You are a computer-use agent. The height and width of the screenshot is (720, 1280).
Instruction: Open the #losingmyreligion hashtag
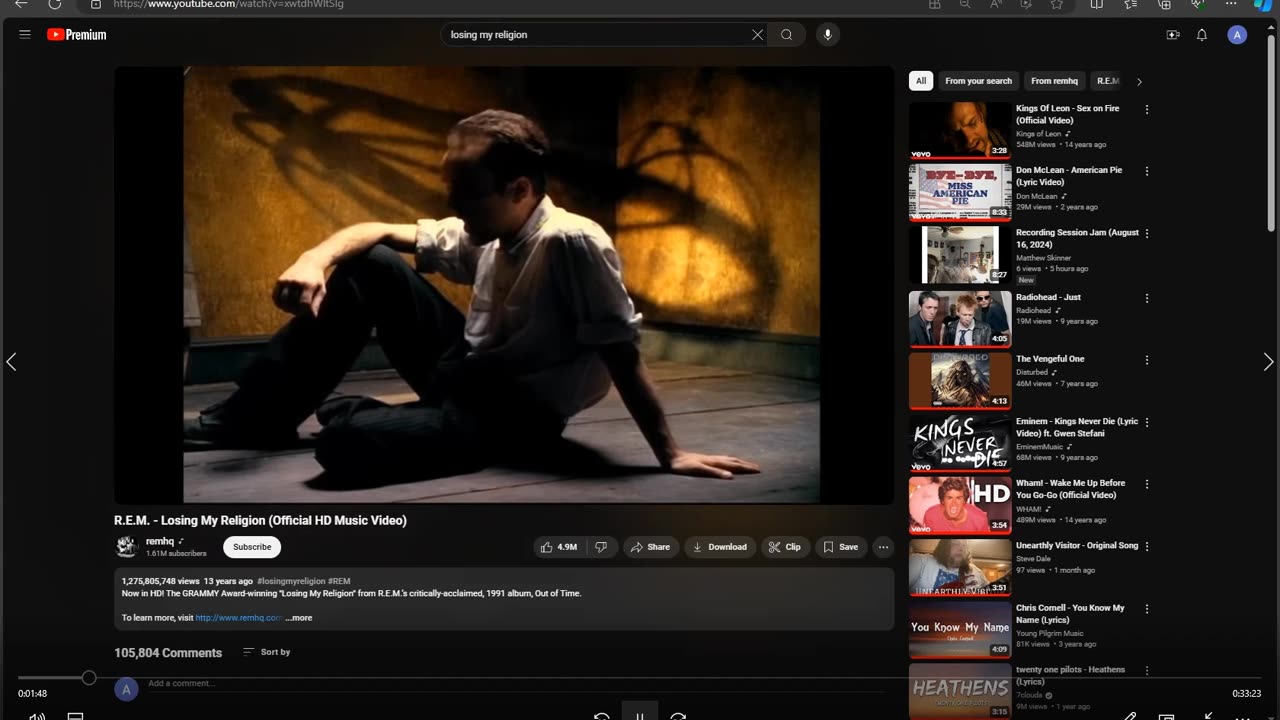291,581
